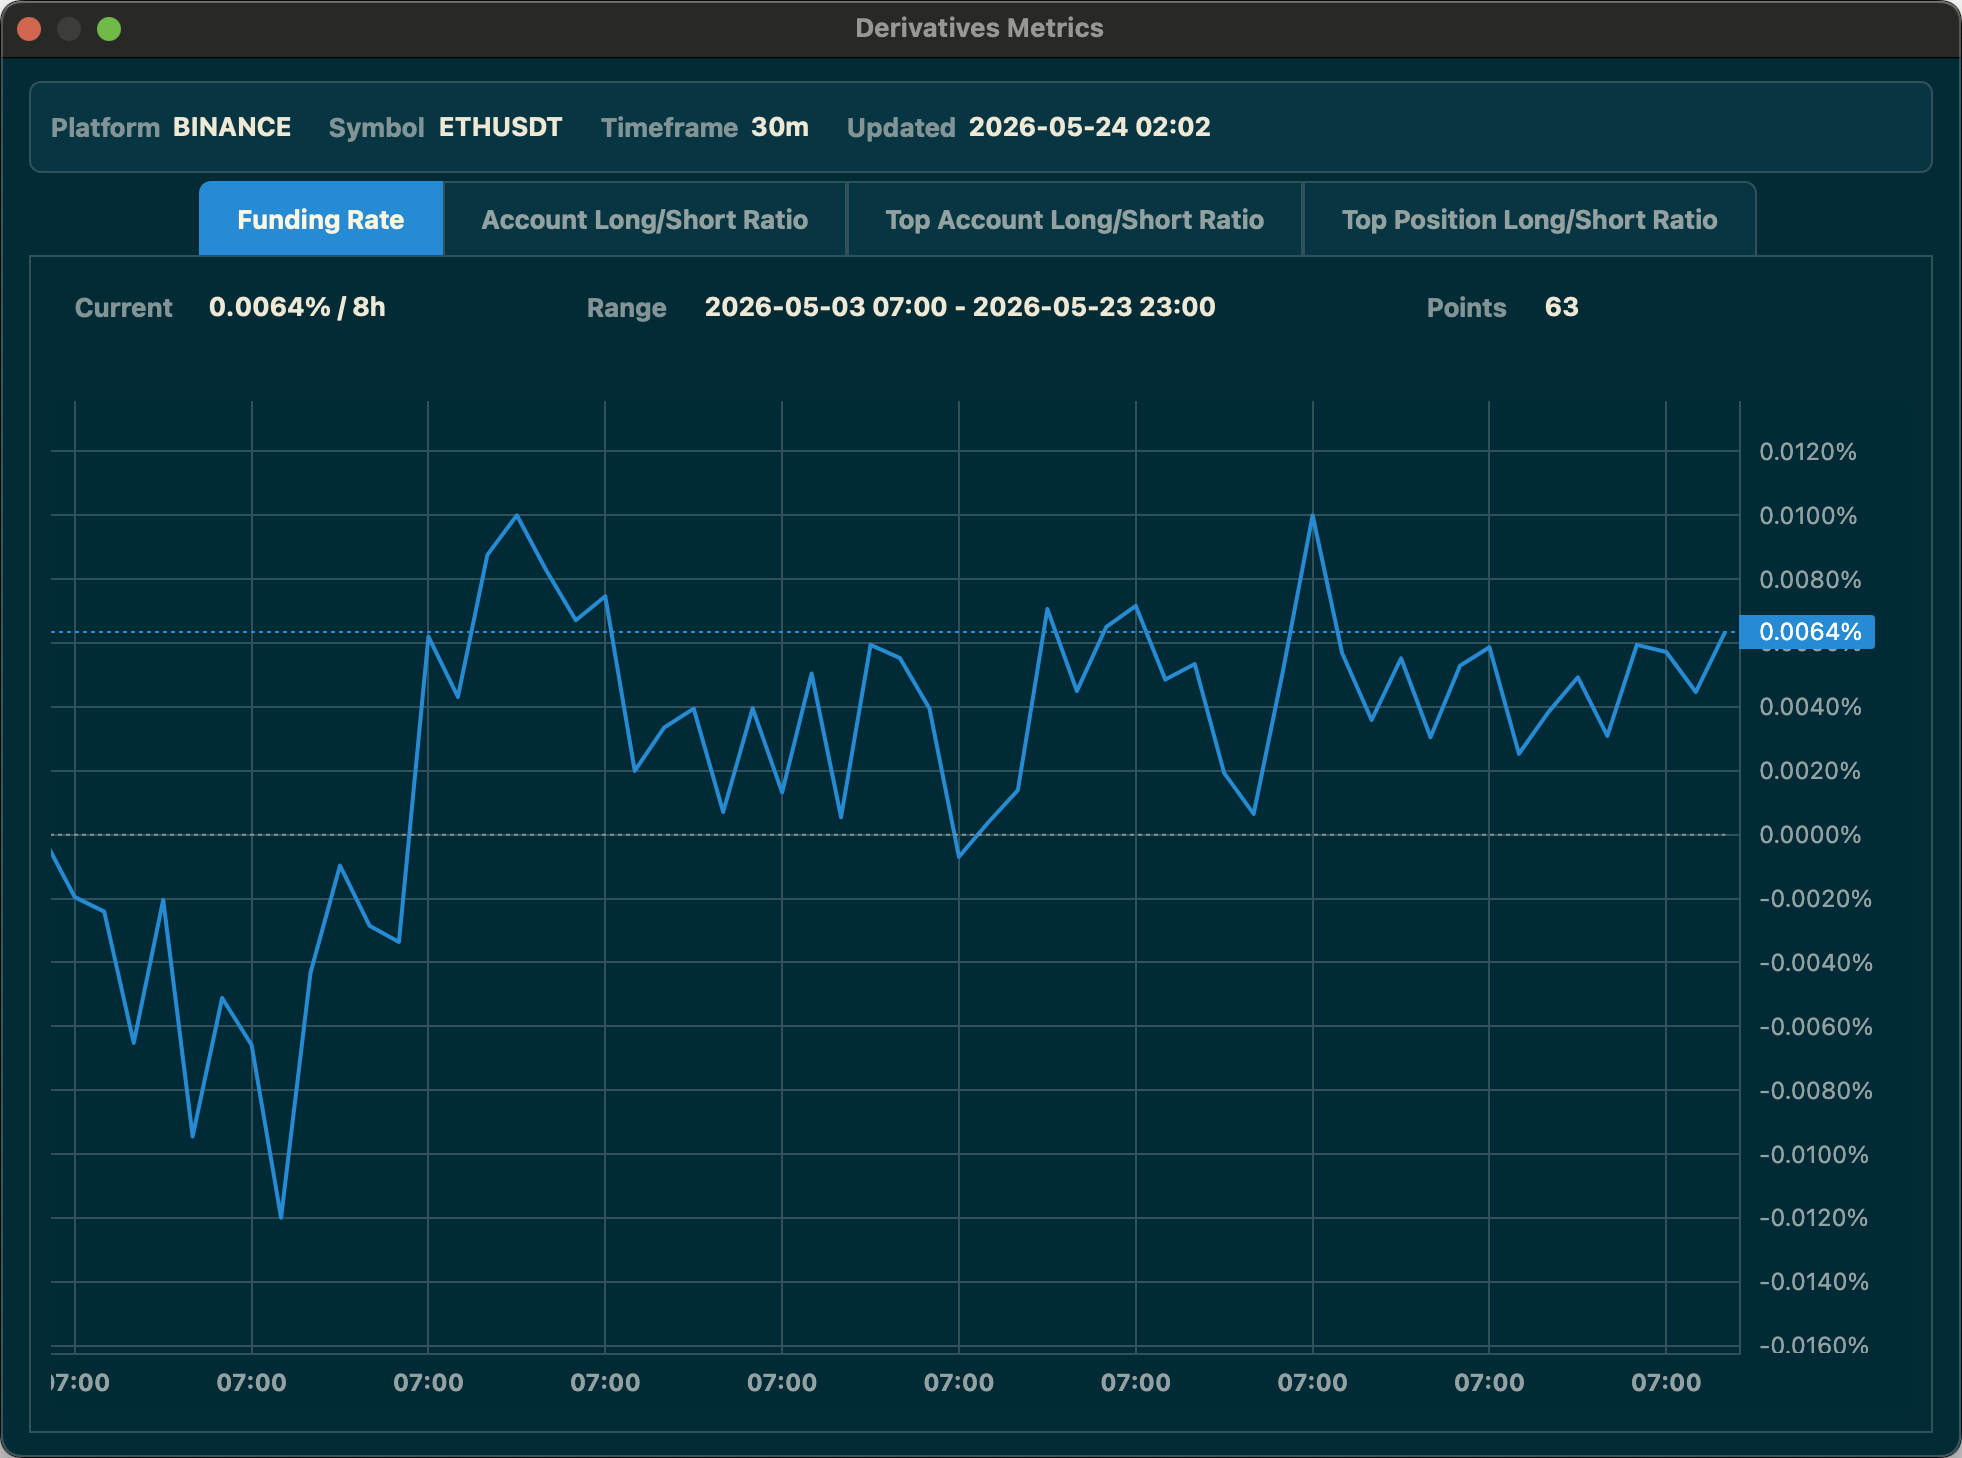Image resolution: width=1962 pixels, height=1458 pixels.
Task: Select the Funding Rate tab
Action: (x=321, y=219)
